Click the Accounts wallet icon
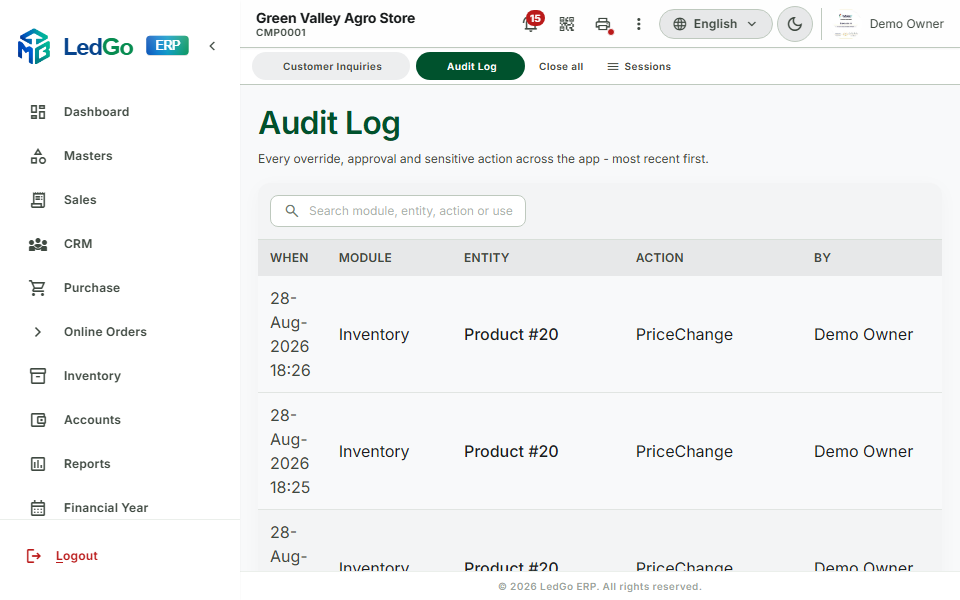The height and width of the screenshot is (600, 960). click(38, 420)
